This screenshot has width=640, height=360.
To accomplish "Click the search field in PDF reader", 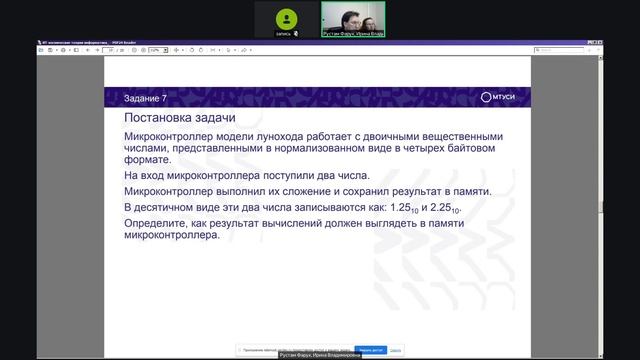I will [x=559, y=50].
